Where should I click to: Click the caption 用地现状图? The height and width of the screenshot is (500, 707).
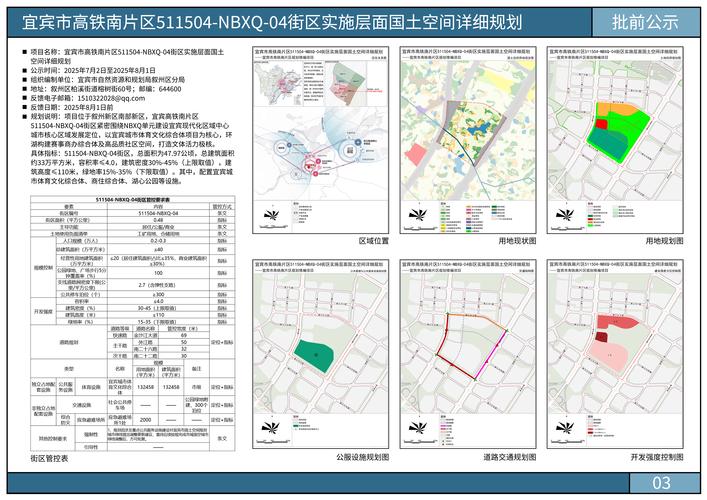518,241
